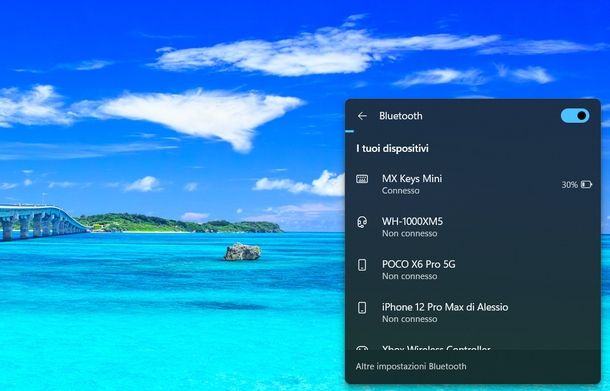
Task: Turn off the Bluetooth toggle switch
Action: pos(575,116)
